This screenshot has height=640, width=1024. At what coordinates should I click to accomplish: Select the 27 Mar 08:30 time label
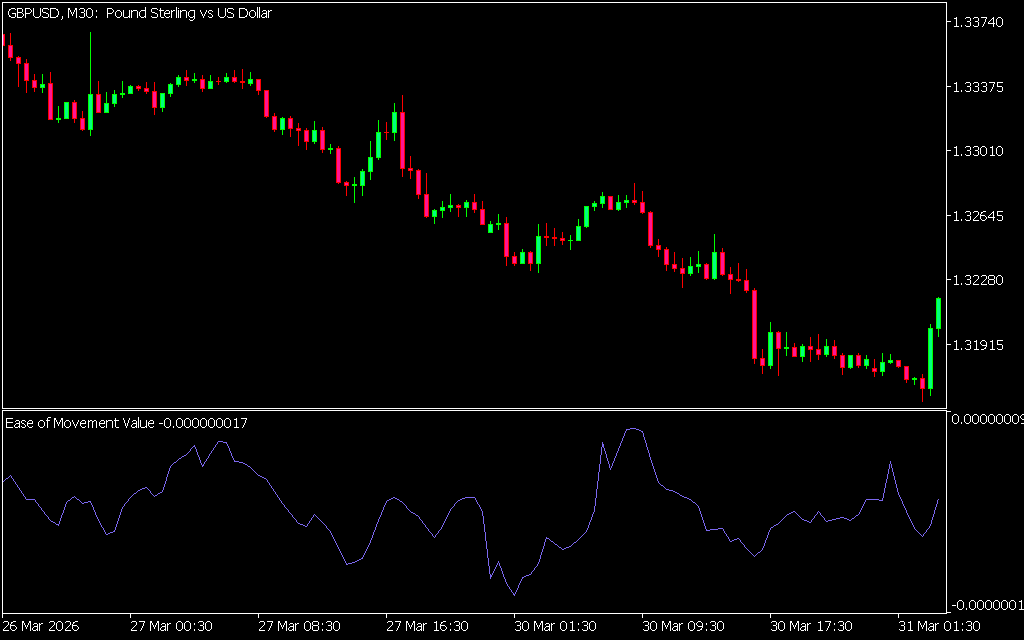(299, 627)
